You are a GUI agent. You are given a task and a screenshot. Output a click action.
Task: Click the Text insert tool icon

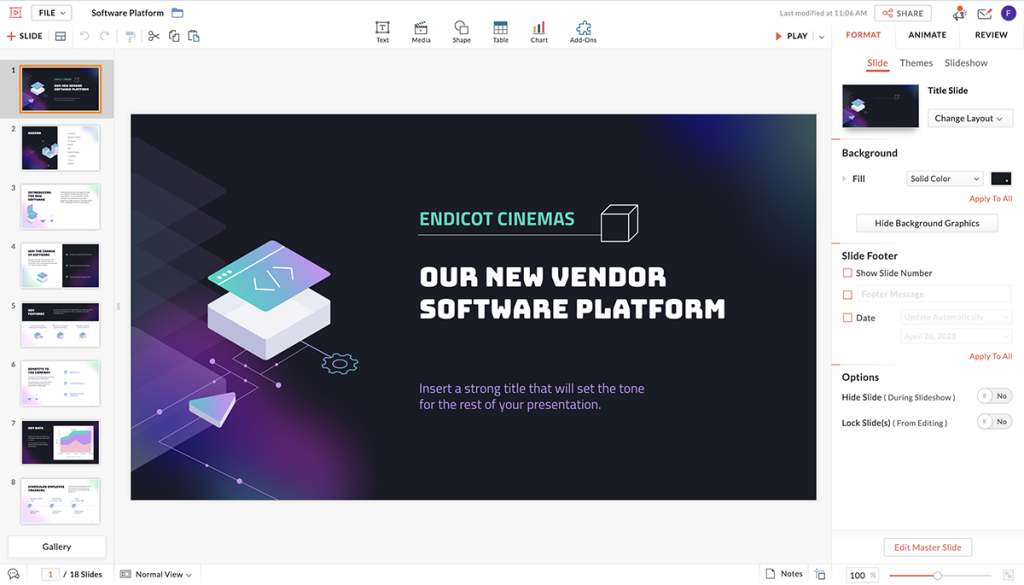pyautogui.click(x=382, y=28)
